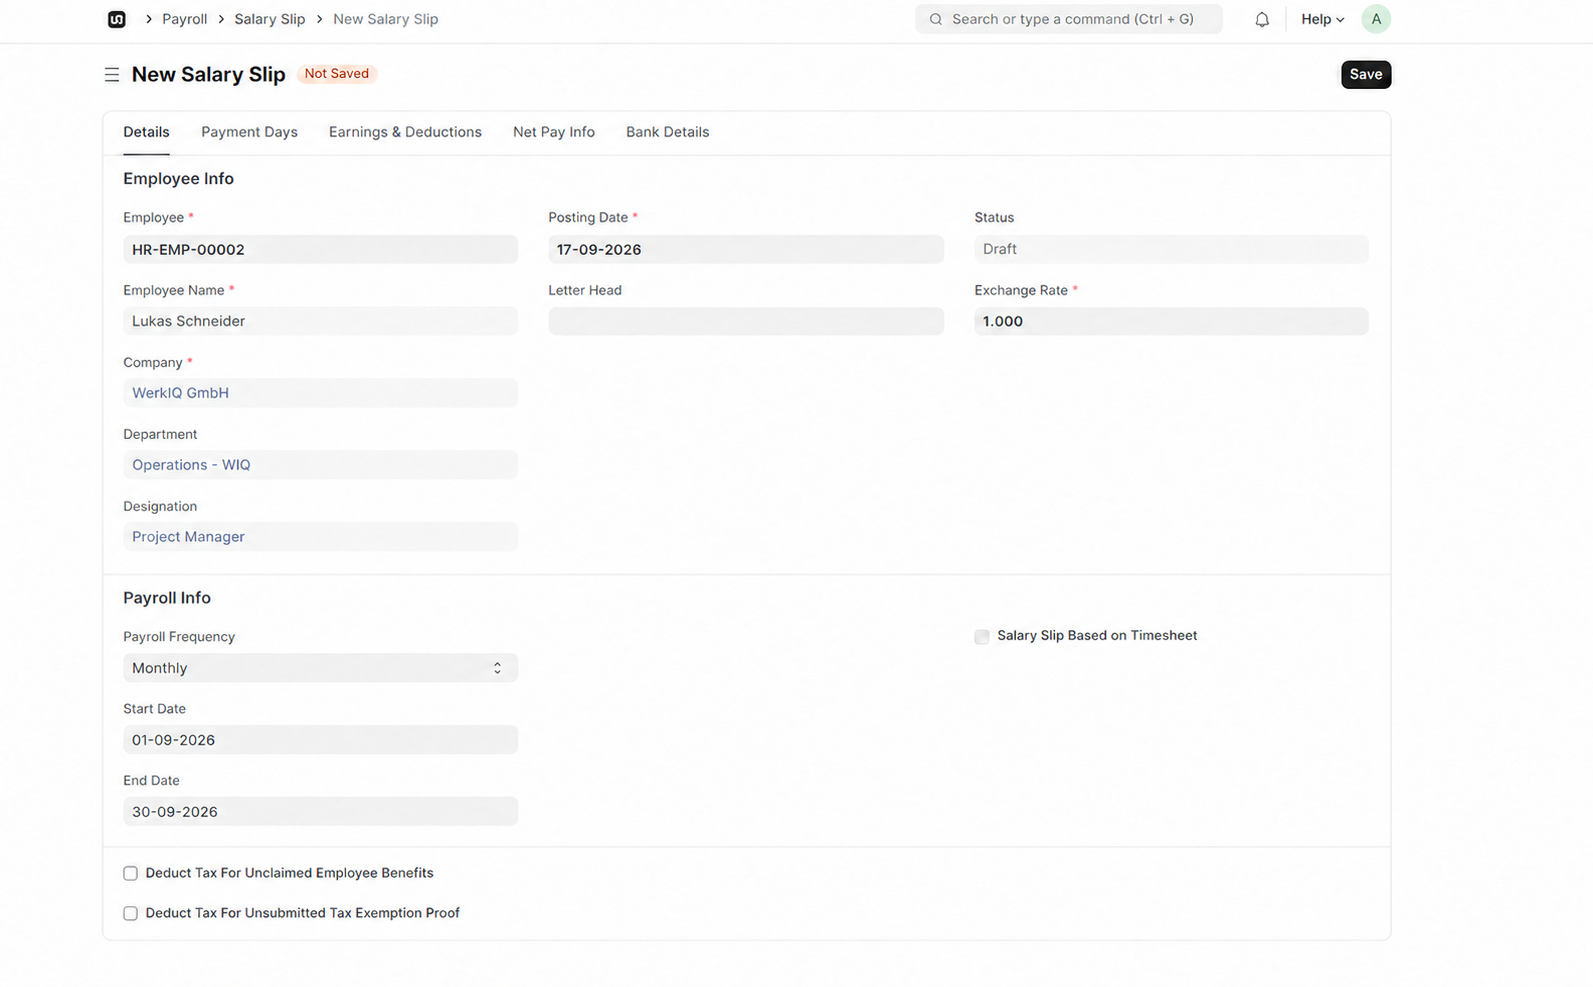Click the search magnifier icon
Viewport: 1593px width, 987px height.
[x=936, y=19]
